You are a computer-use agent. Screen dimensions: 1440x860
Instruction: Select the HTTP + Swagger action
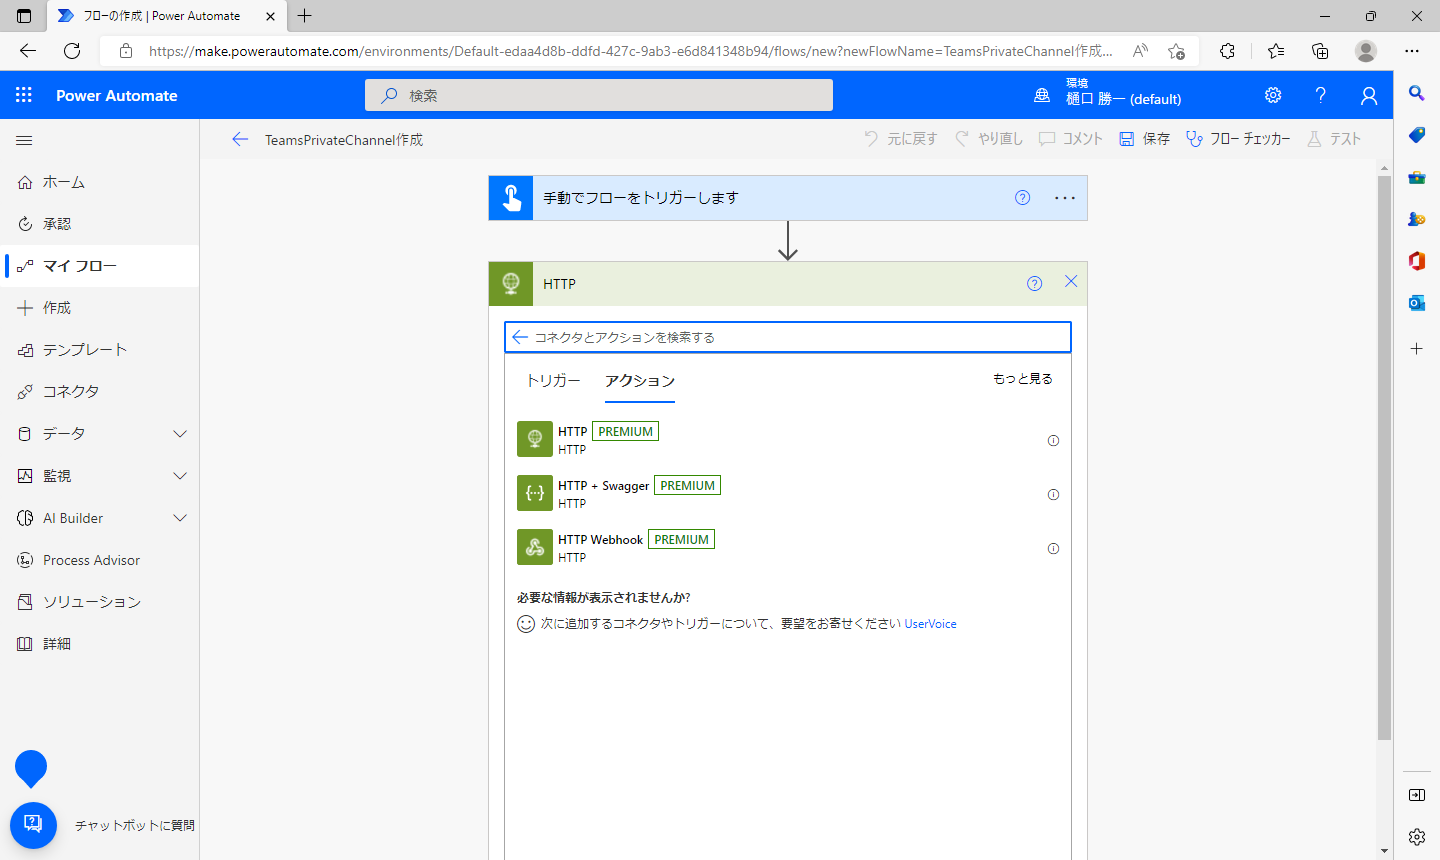click(x=788, y=494)
